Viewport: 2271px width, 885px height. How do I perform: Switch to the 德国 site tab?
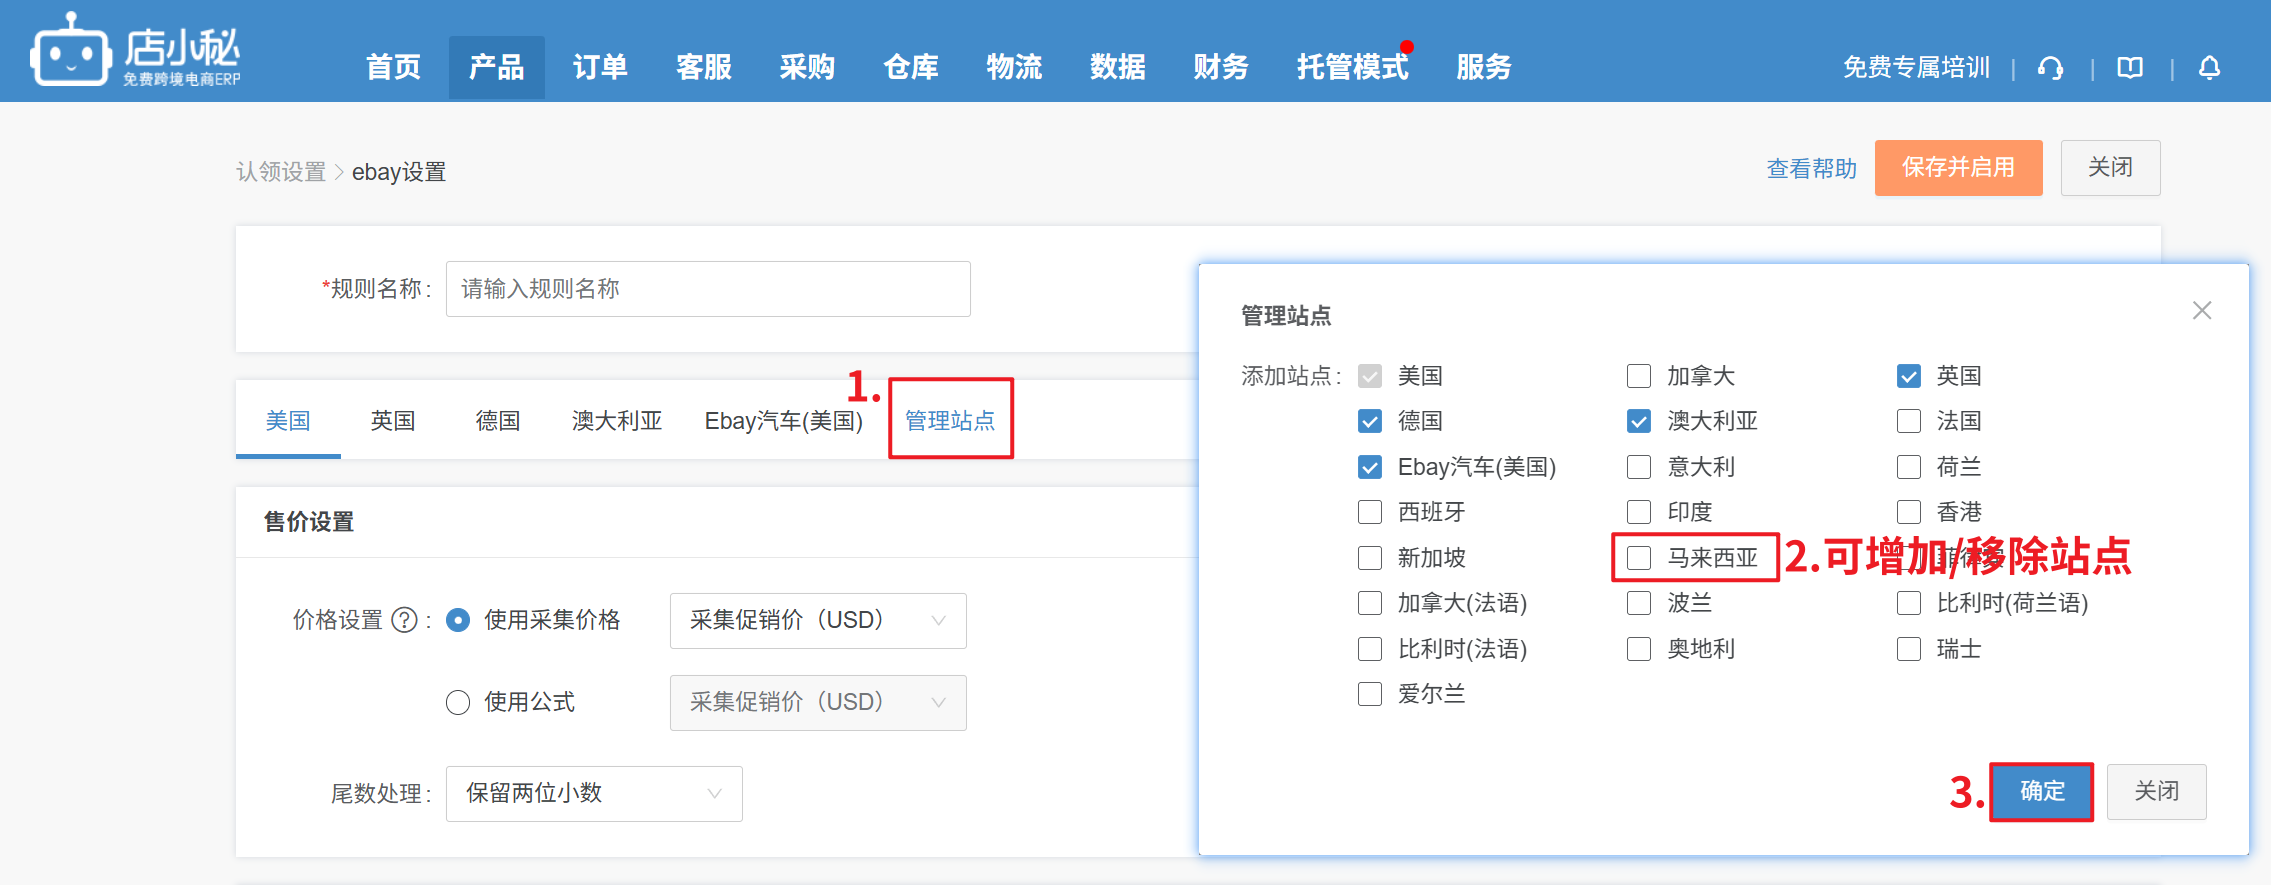(x=498, y=421)
